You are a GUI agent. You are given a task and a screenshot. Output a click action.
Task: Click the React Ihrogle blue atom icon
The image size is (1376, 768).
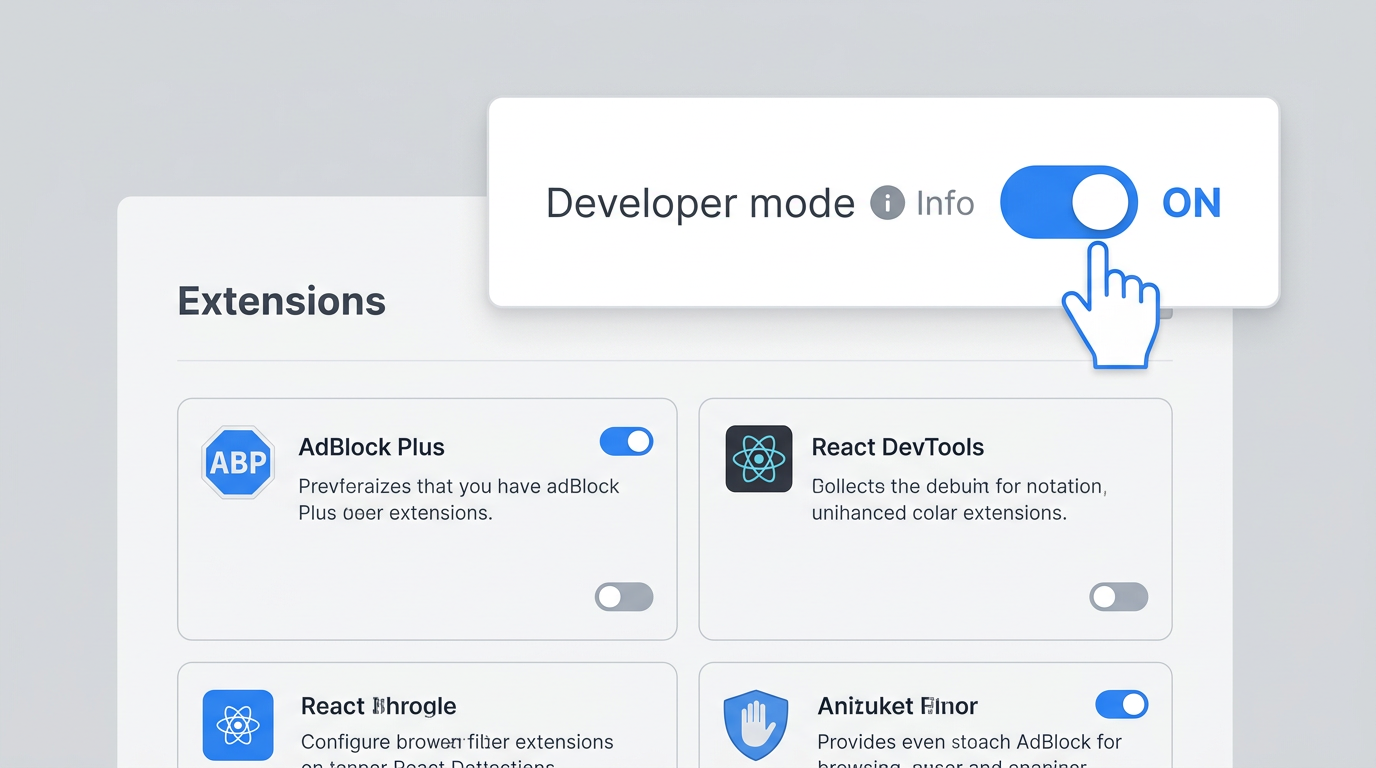tap(238, 725)
